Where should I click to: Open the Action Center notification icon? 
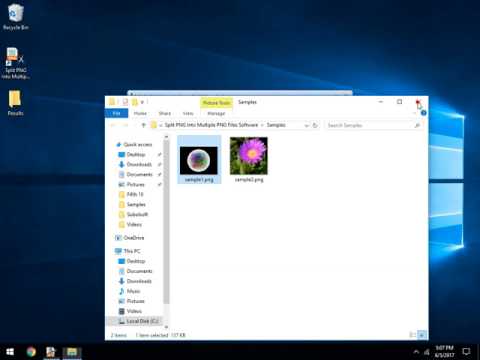pyautogui.click(x=466, y=352)
